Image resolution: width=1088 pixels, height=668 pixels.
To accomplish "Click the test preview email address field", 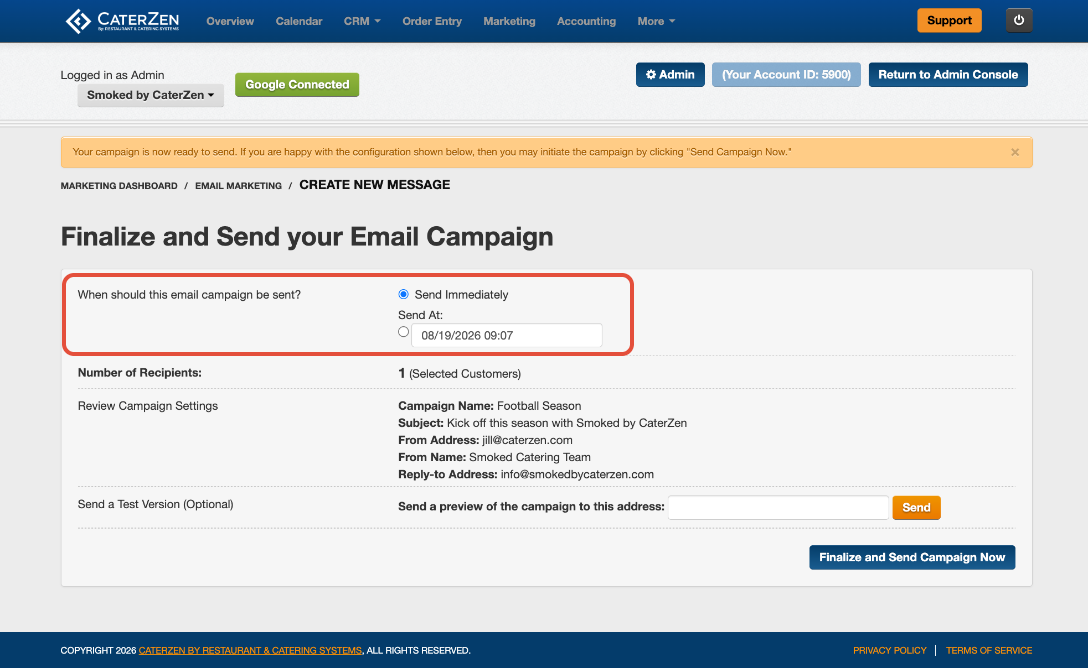I will (x=778, y=507).
